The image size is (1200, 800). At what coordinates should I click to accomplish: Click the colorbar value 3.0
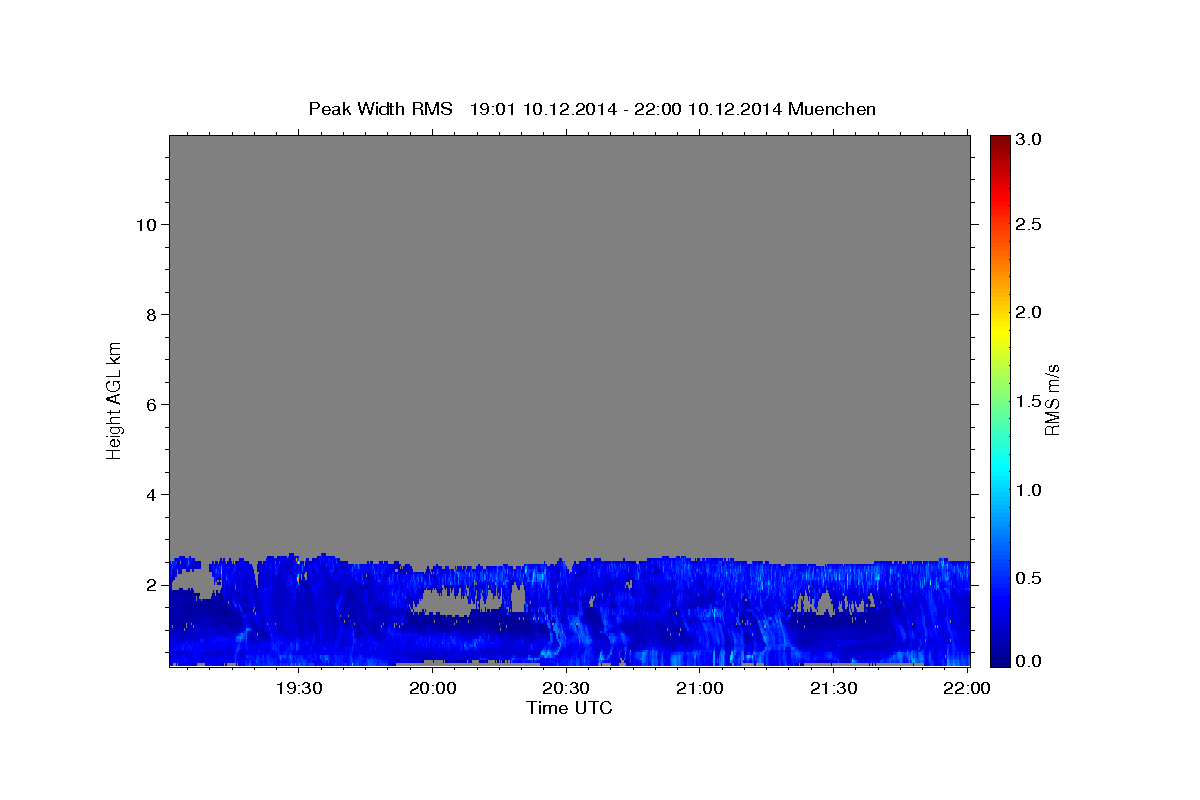(1030, 140)
